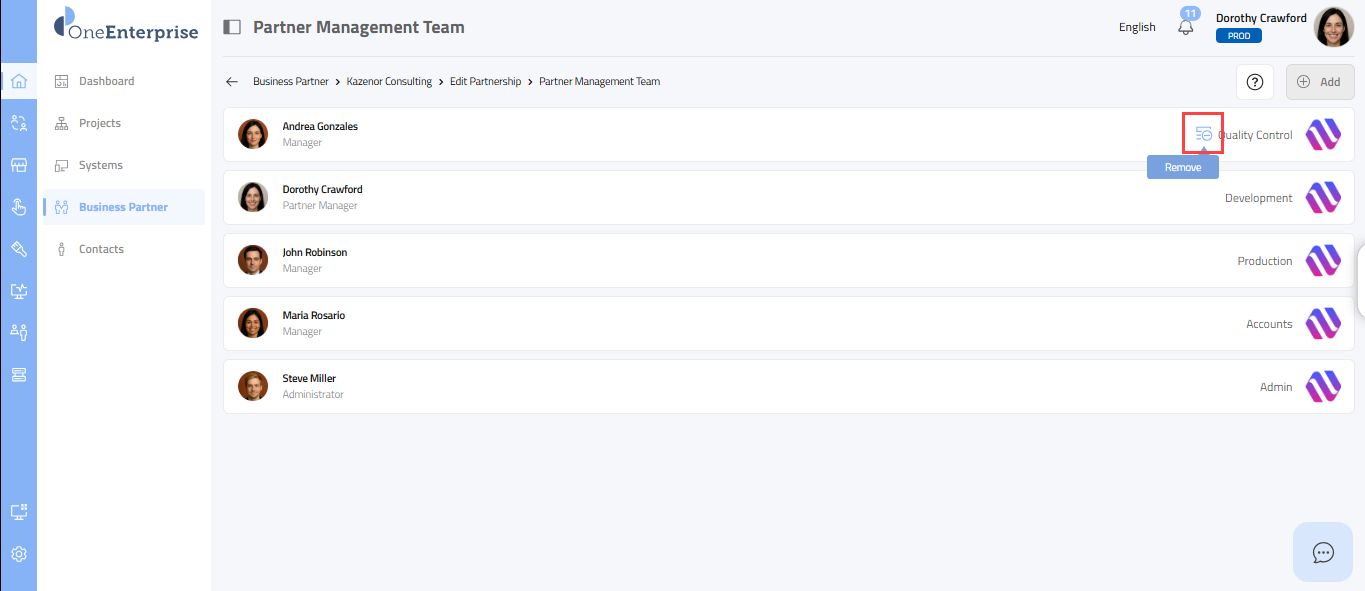The width and height of the screenshot is (1365, 591).
Task: Click the help question mark icon
Action: click(x=1255, y=82)
